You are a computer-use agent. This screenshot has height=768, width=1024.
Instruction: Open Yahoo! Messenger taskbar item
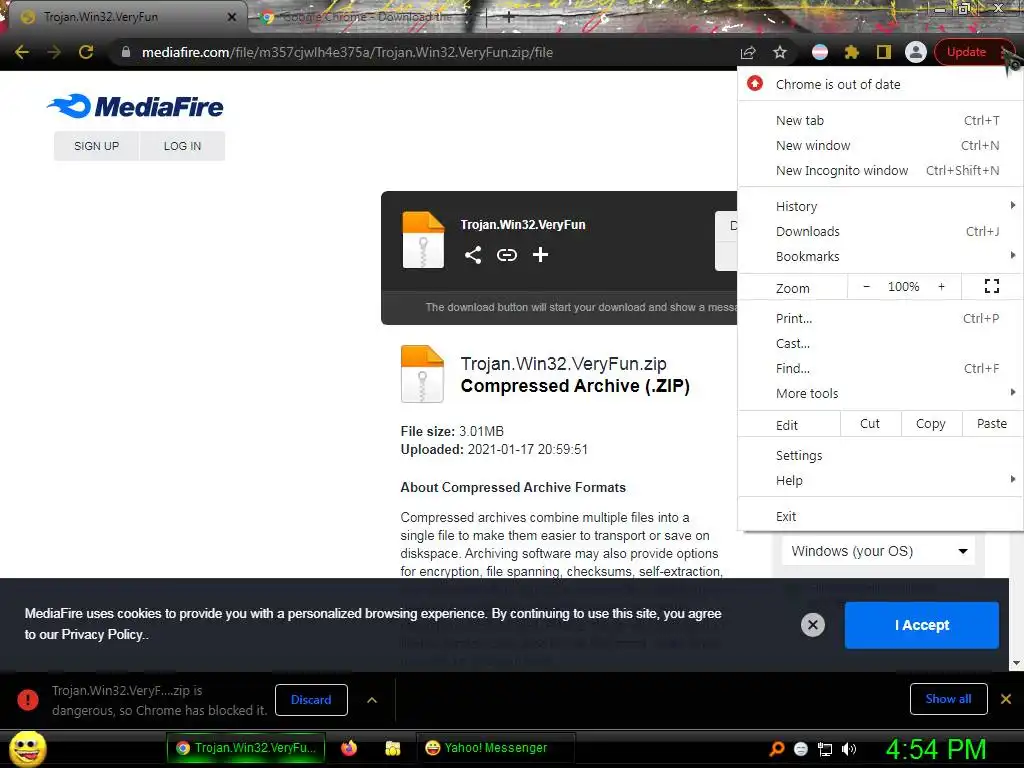(495, 748)
